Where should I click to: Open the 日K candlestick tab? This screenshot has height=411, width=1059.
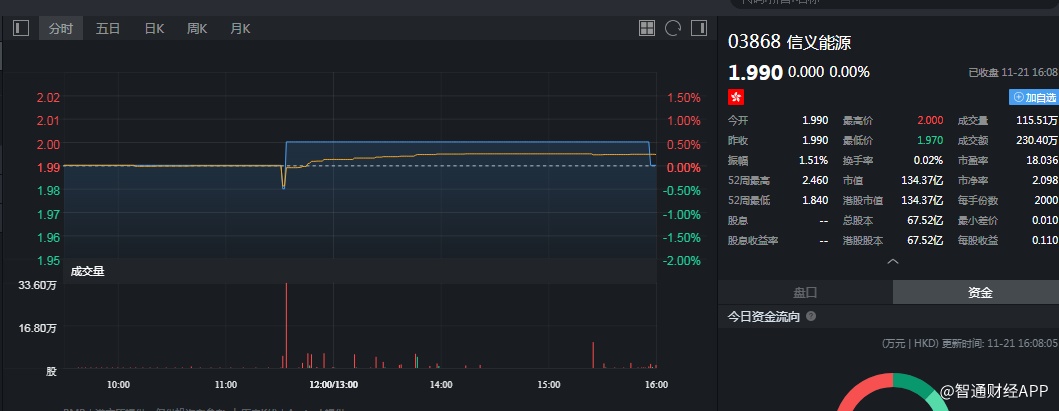[154, 29]
